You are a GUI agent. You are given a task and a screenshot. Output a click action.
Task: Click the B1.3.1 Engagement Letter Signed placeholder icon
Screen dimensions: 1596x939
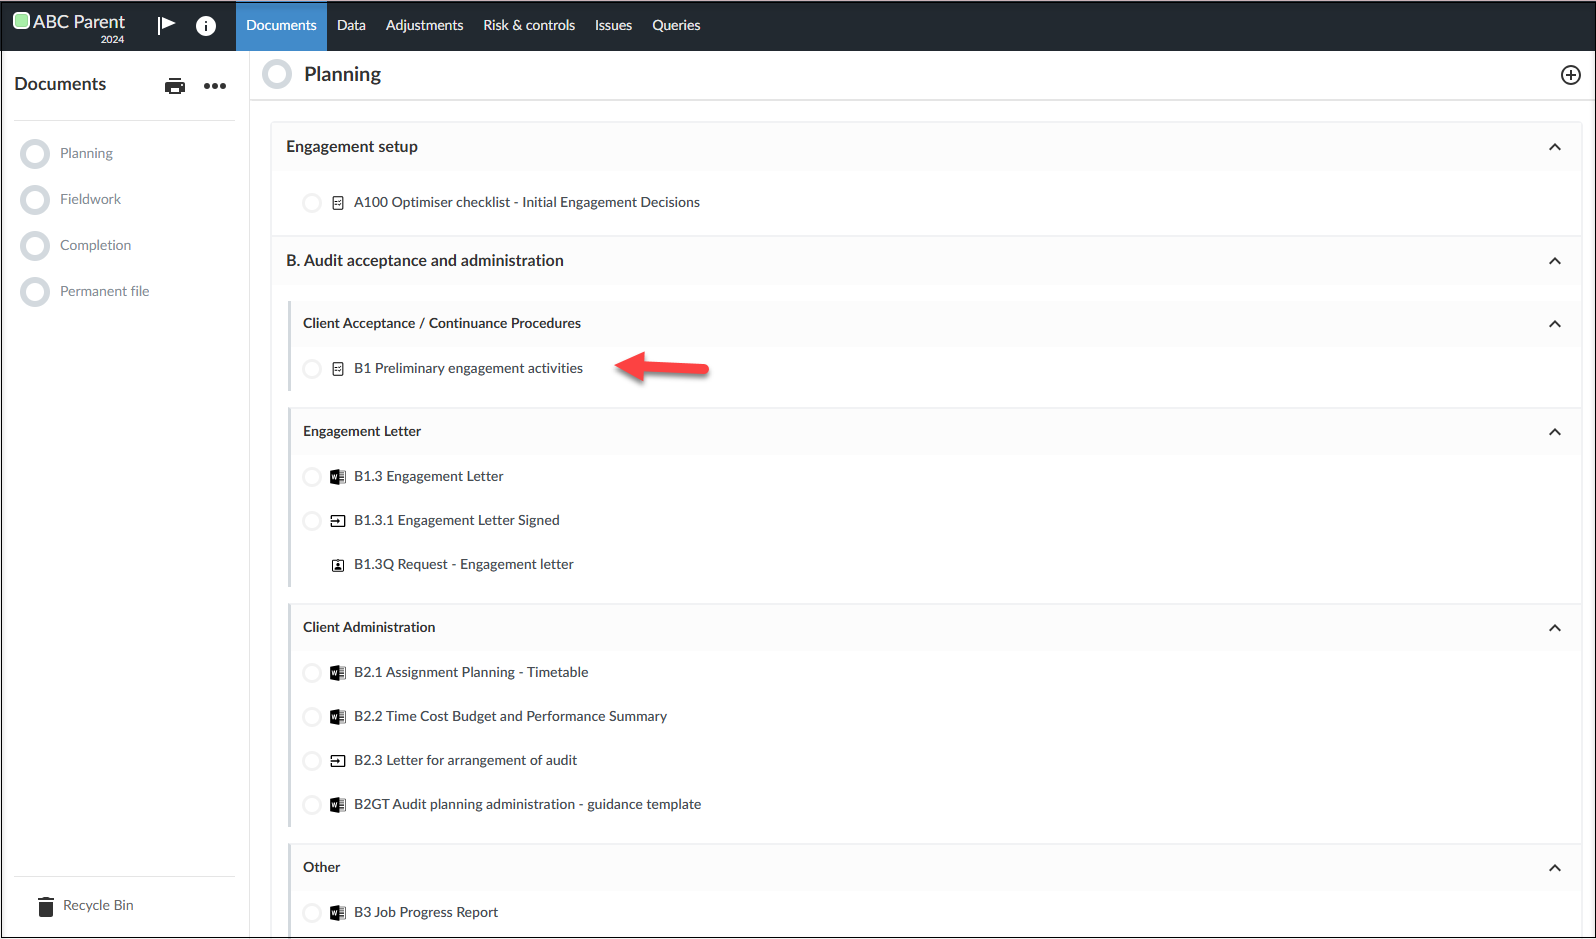tap(338, 521)
